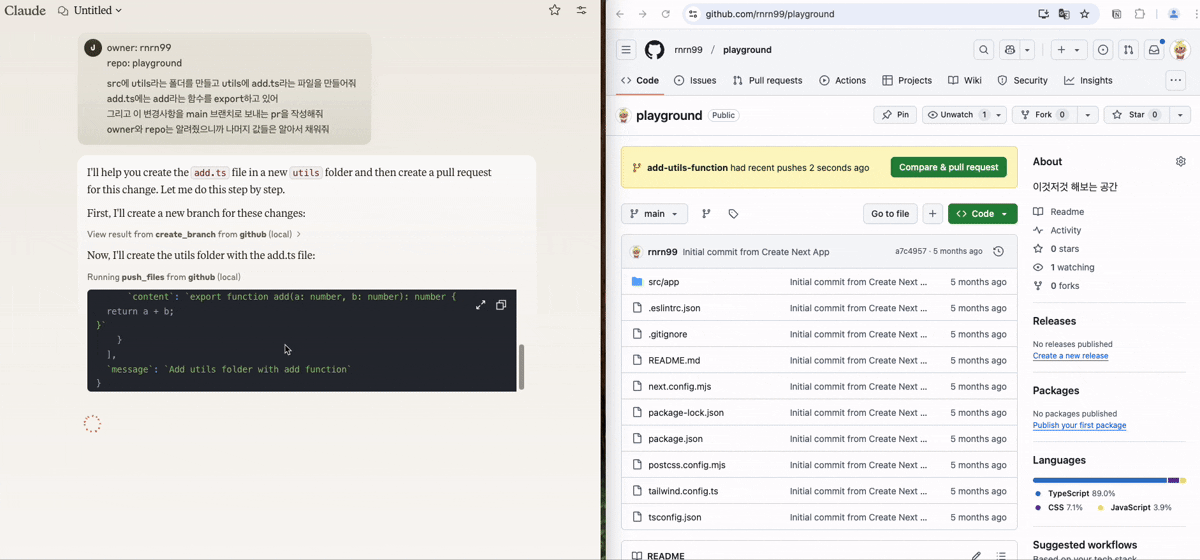Open rnrn99 owner link in breadcrumb
This screenshot has width=1200, height=560.
[x=688, y=50]
